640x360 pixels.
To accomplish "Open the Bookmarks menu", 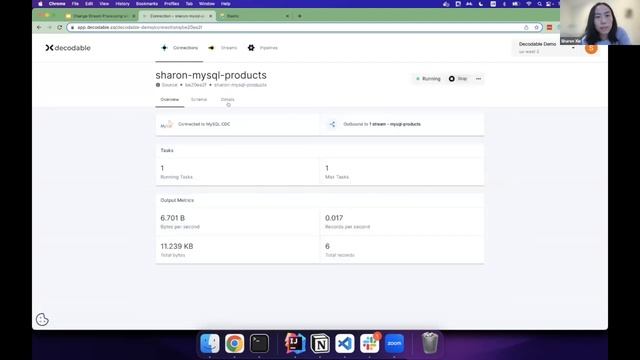I will point(147,4).
